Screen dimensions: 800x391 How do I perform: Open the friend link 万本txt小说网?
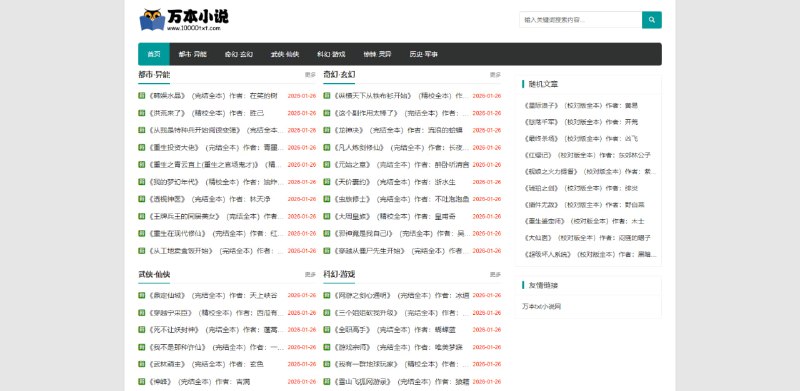click(x=542, y=307)
